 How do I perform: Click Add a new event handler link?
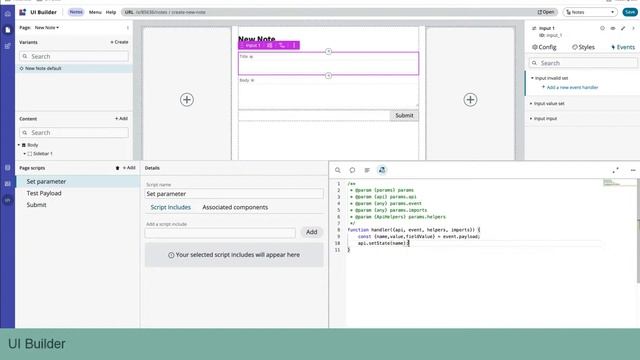pos(572,87)
